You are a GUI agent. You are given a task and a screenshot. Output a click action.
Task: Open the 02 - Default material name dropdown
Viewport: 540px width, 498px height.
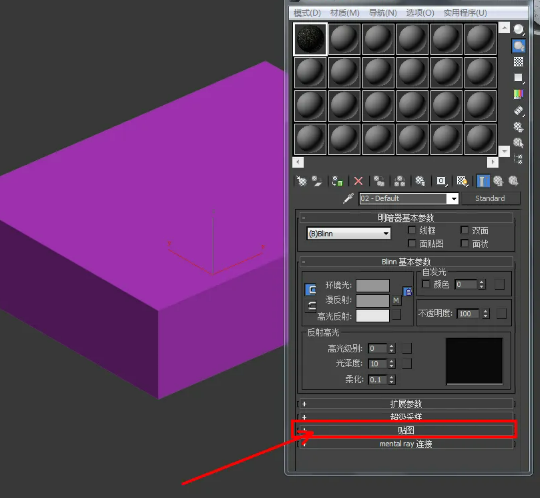(x=454, y=199)
